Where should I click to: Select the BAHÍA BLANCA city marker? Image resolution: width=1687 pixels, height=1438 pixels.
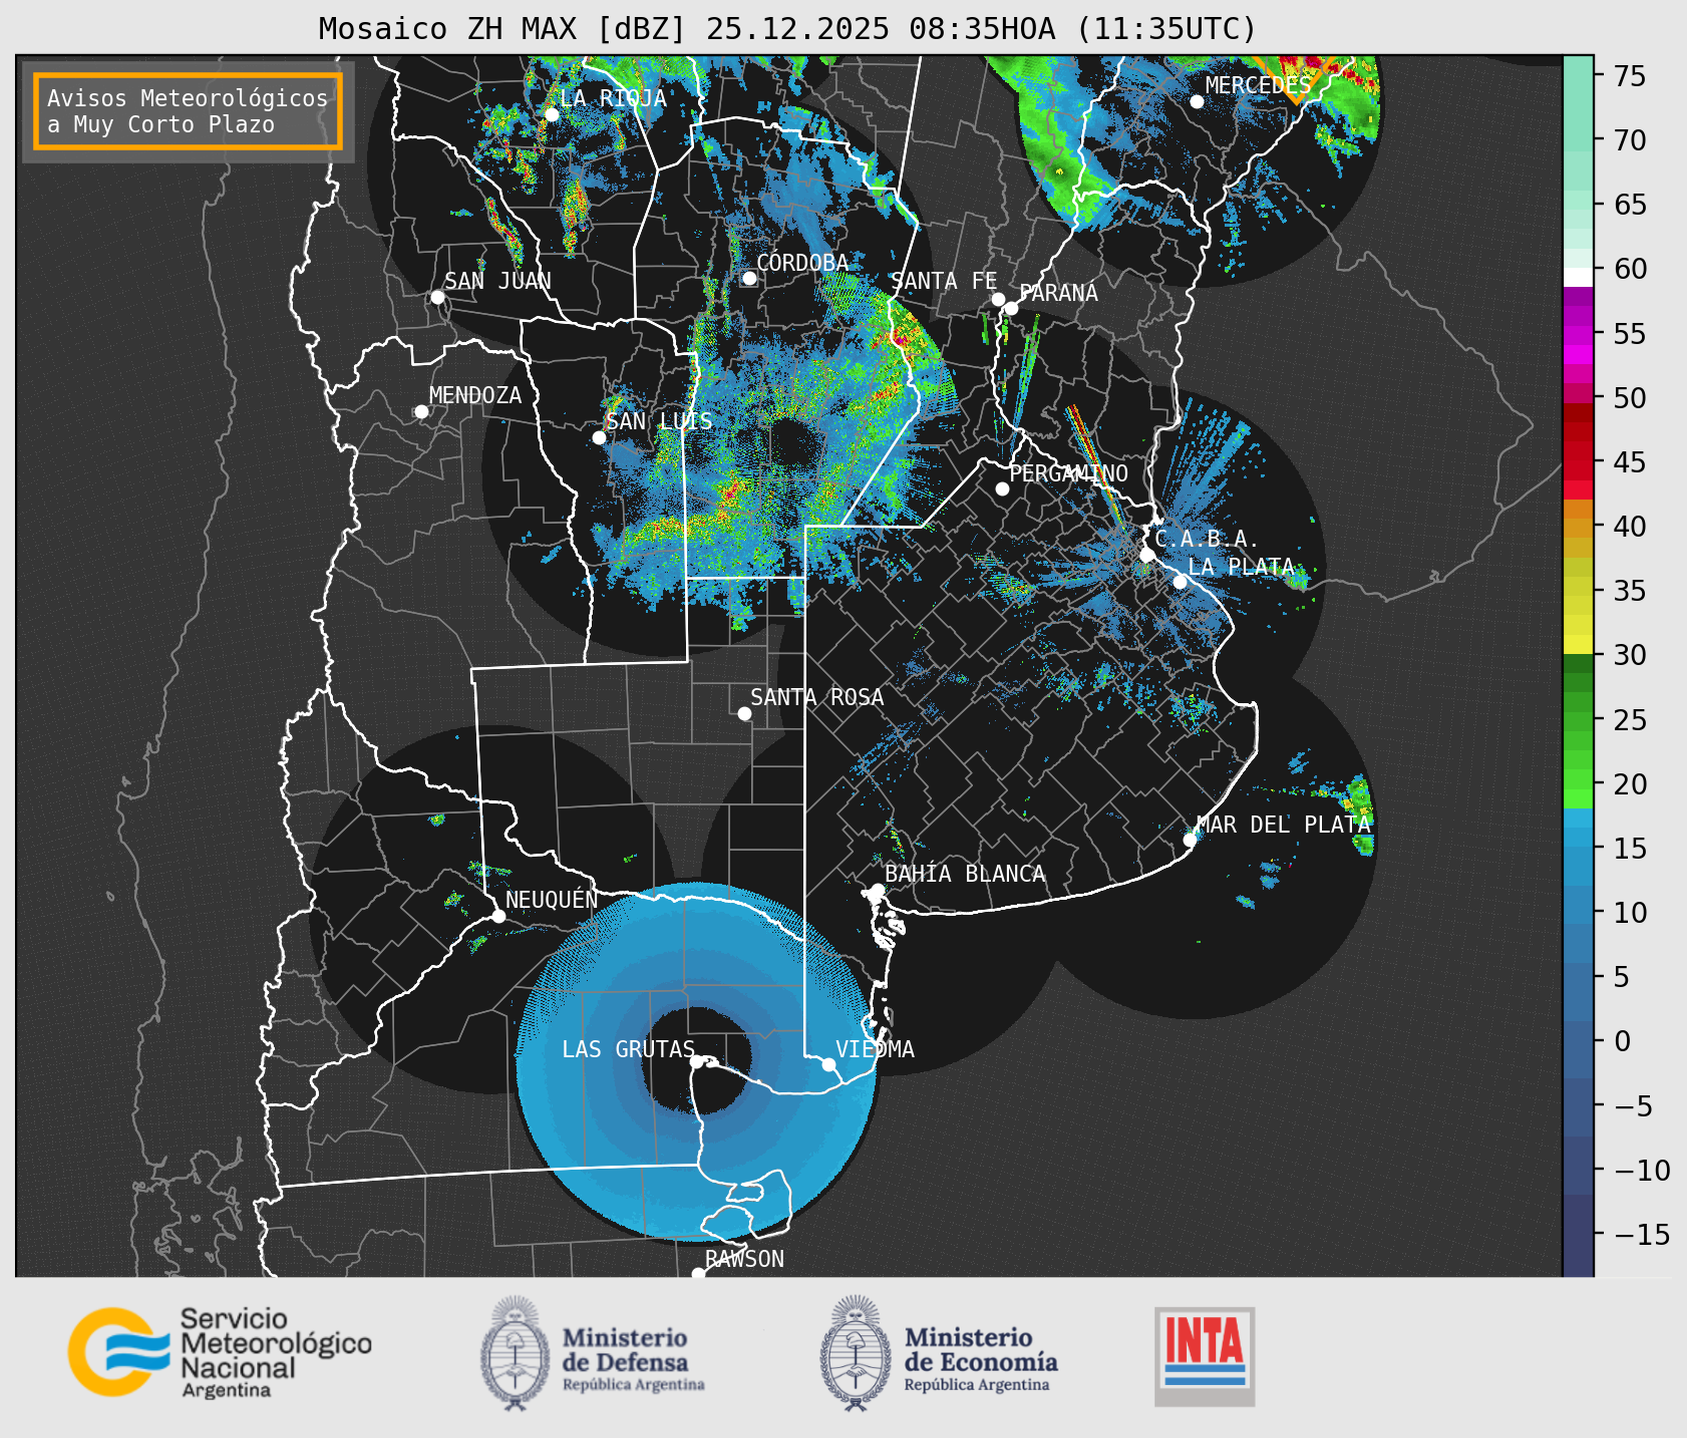tap(877, 890)
